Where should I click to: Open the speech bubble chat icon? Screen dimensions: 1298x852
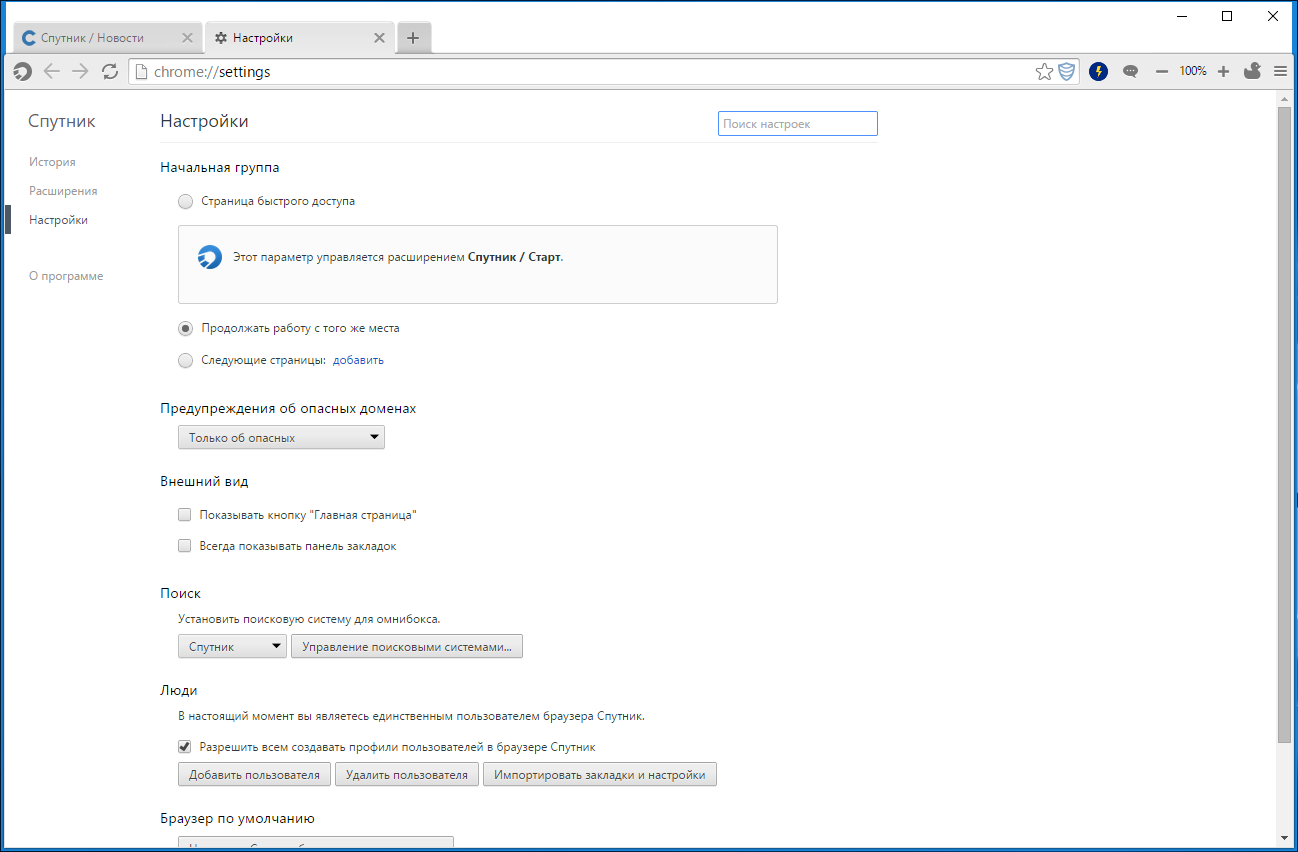coord(1131,71)
